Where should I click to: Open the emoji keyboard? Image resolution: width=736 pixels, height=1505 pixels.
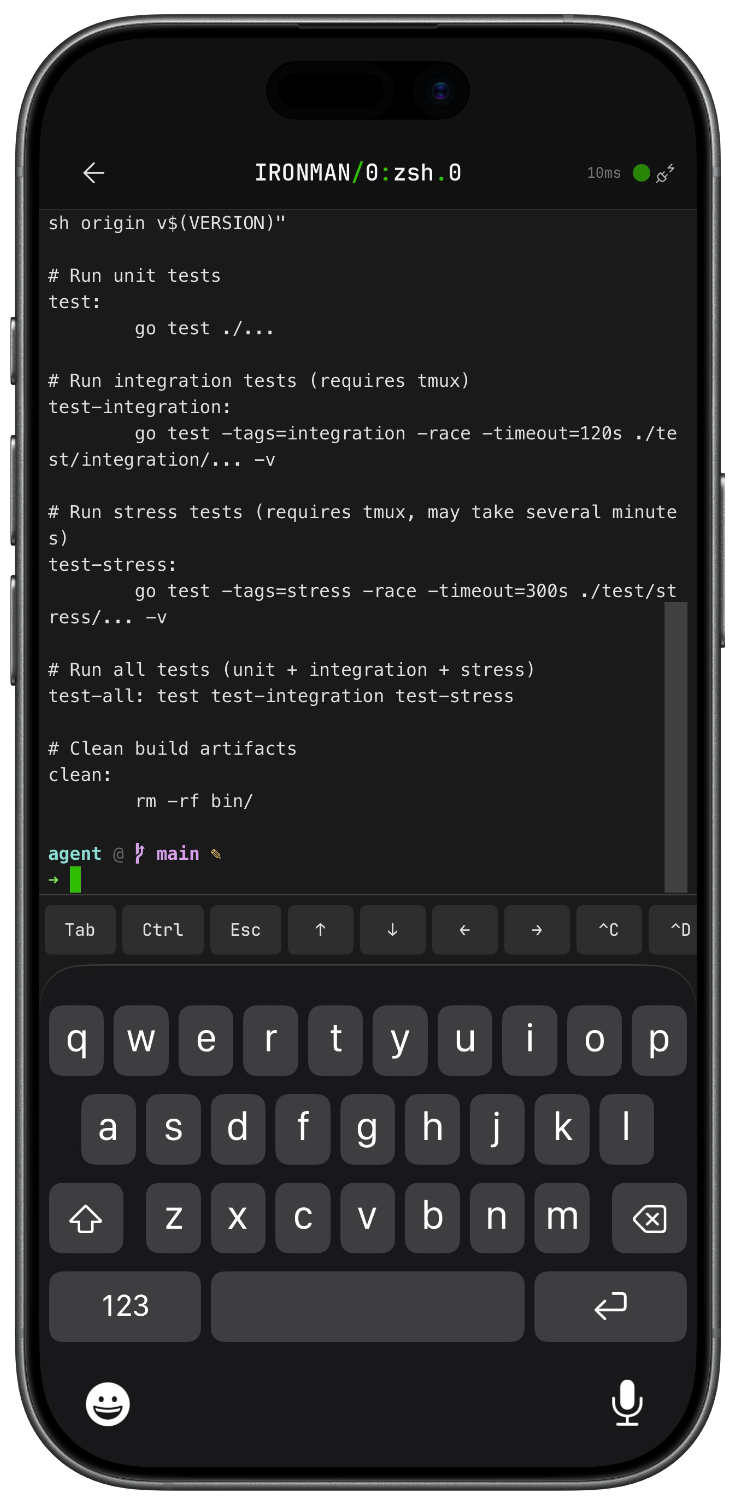(x=107, y=1403)
